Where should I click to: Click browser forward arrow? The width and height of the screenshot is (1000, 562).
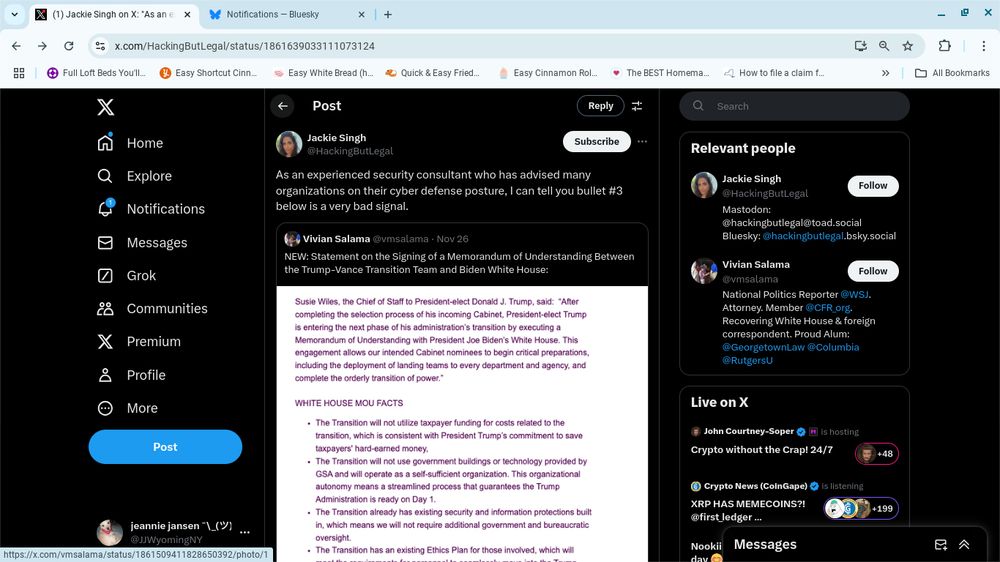coord(42,46)
